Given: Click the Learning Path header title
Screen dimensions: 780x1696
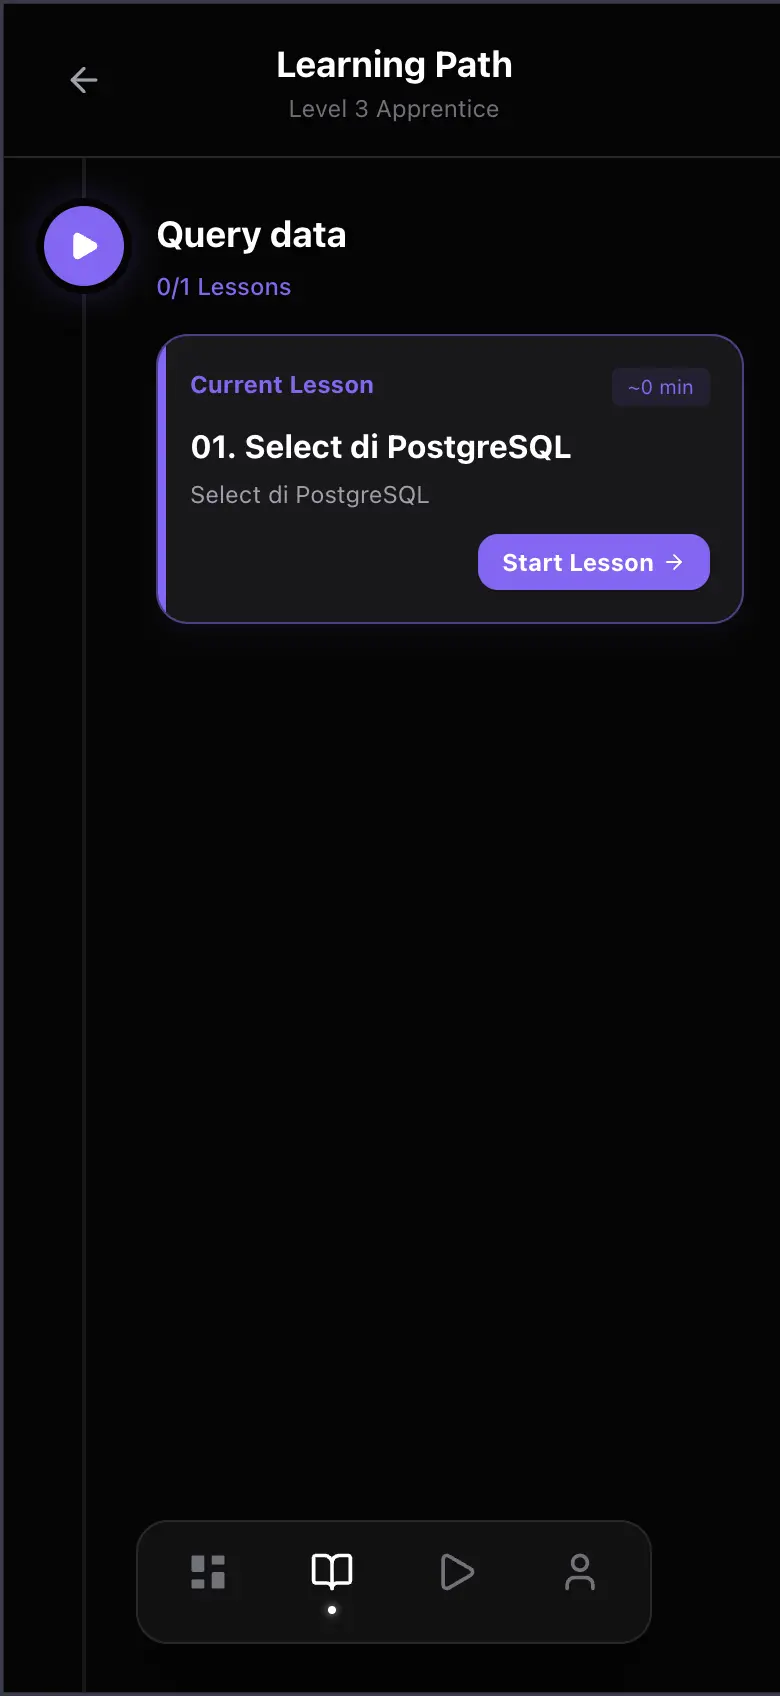Looking at the screenshot, I should pyautogui.click(x=394, y=65).
